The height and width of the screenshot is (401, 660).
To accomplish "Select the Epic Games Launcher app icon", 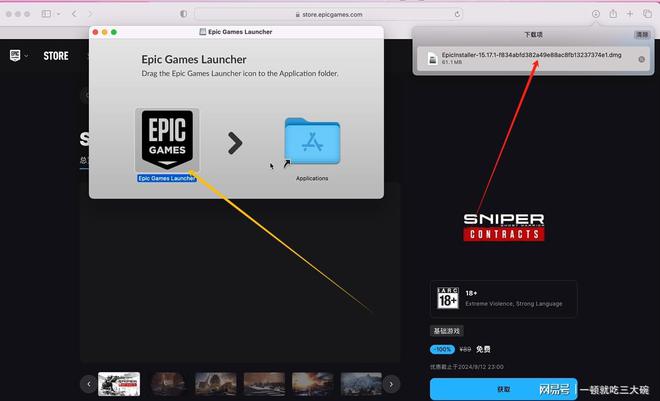I will pyautogui.click(x=167, y=140).
